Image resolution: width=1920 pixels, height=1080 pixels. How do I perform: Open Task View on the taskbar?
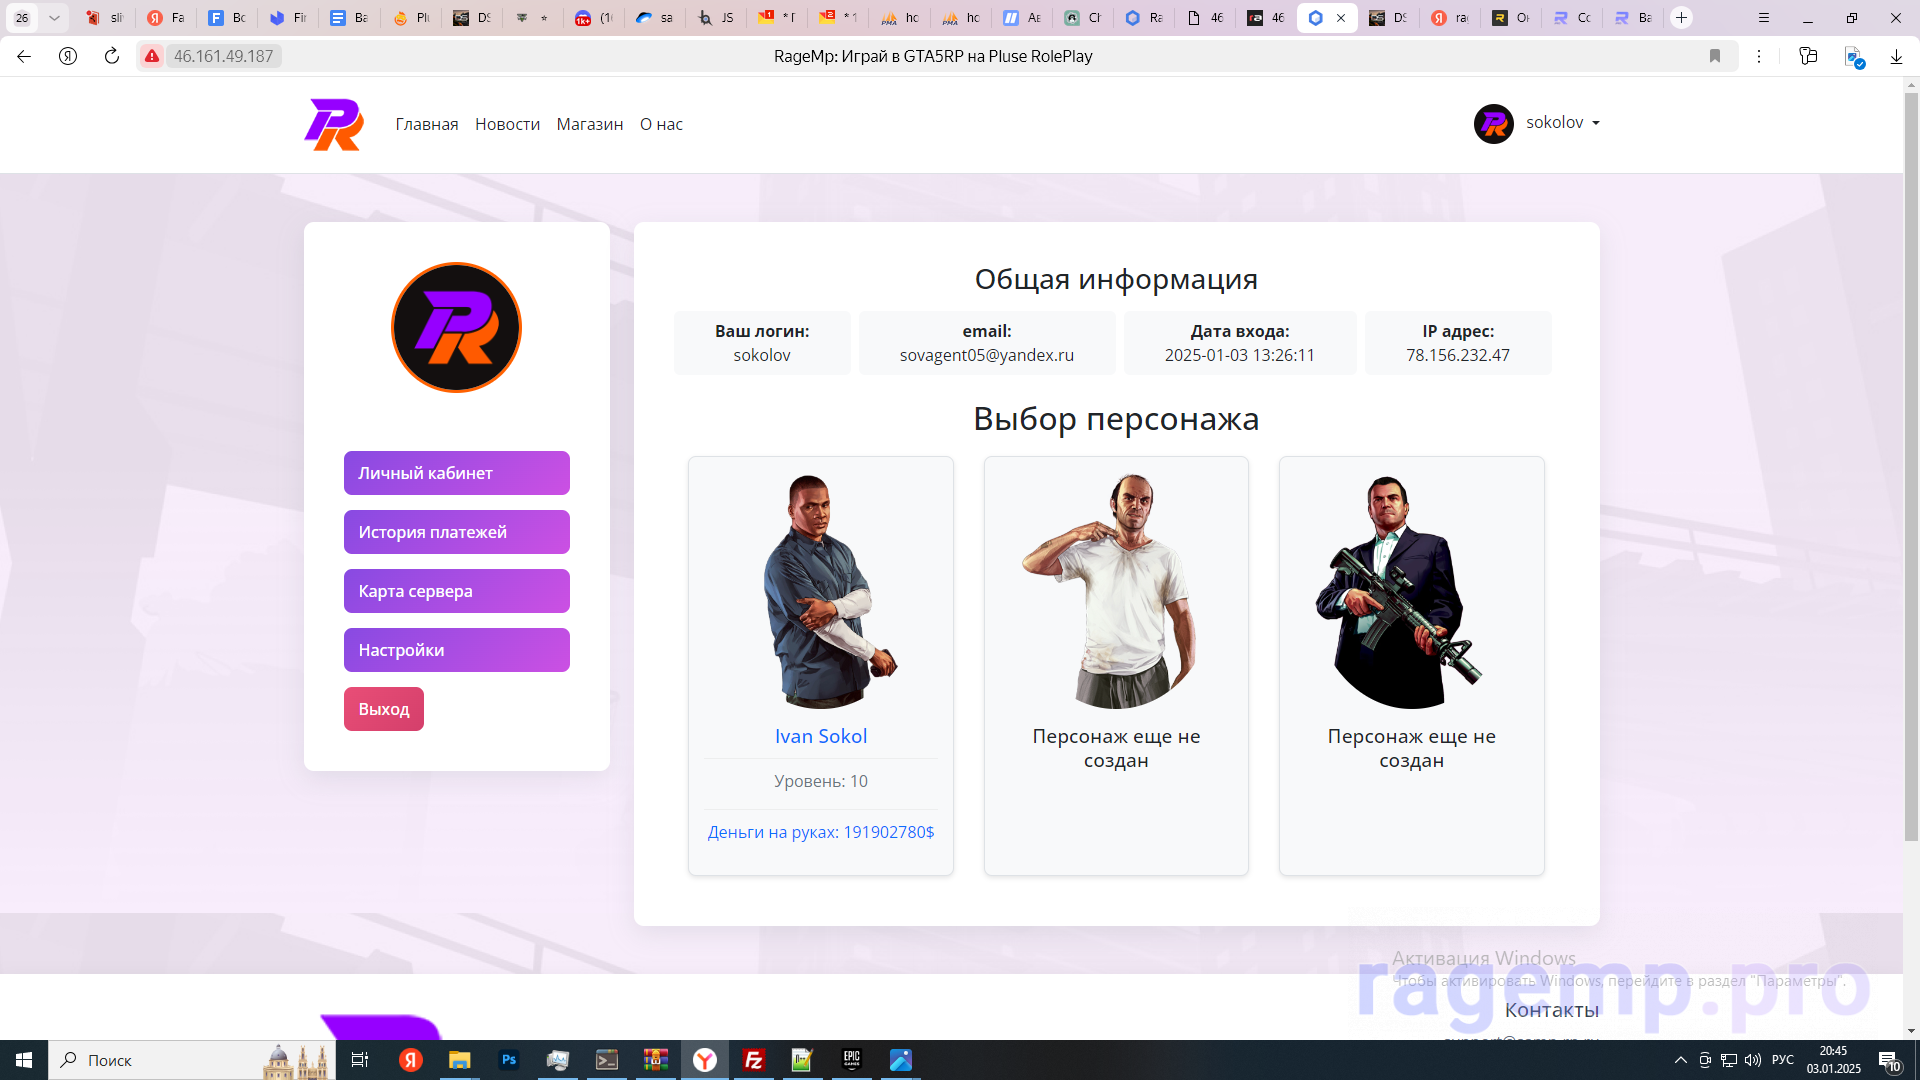coord(360,1060)
